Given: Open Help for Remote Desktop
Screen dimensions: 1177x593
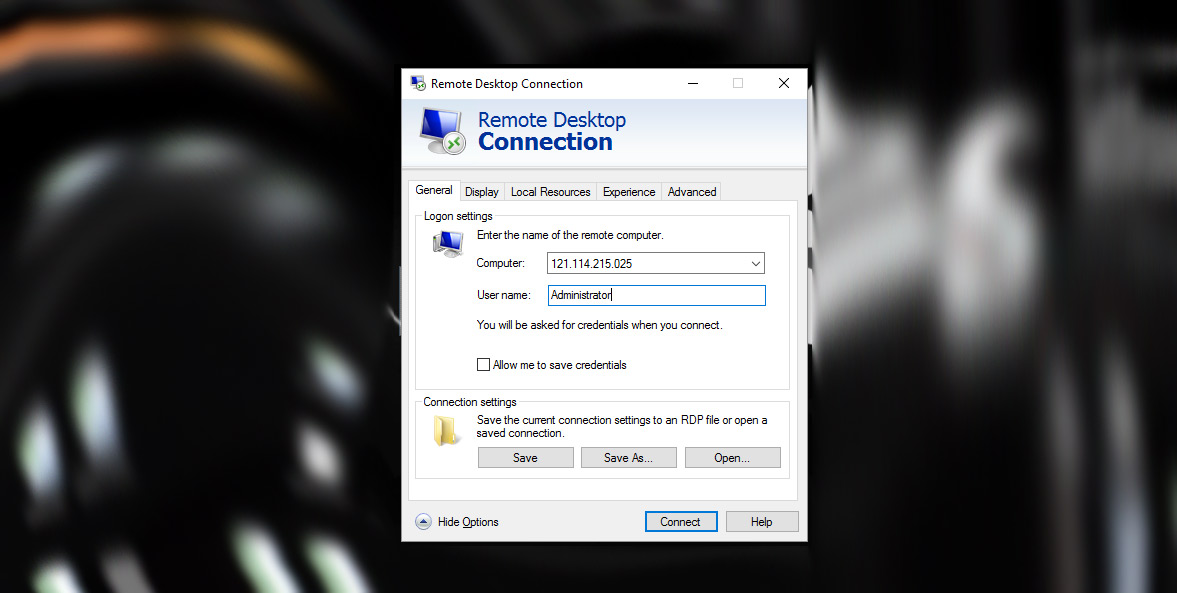Looking at the screenshot, I should coord(761,522).
